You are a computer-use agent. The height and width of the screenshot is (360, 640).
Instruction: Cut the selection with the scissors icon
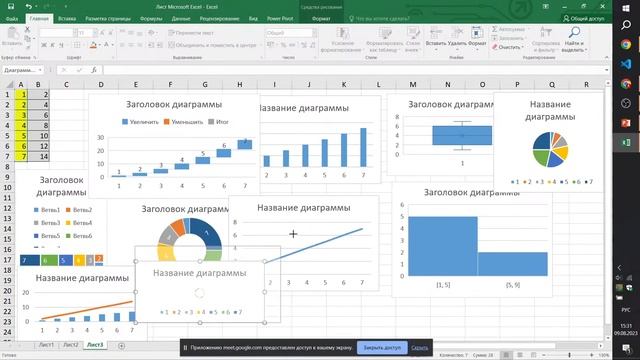click(x=27, y=29)
